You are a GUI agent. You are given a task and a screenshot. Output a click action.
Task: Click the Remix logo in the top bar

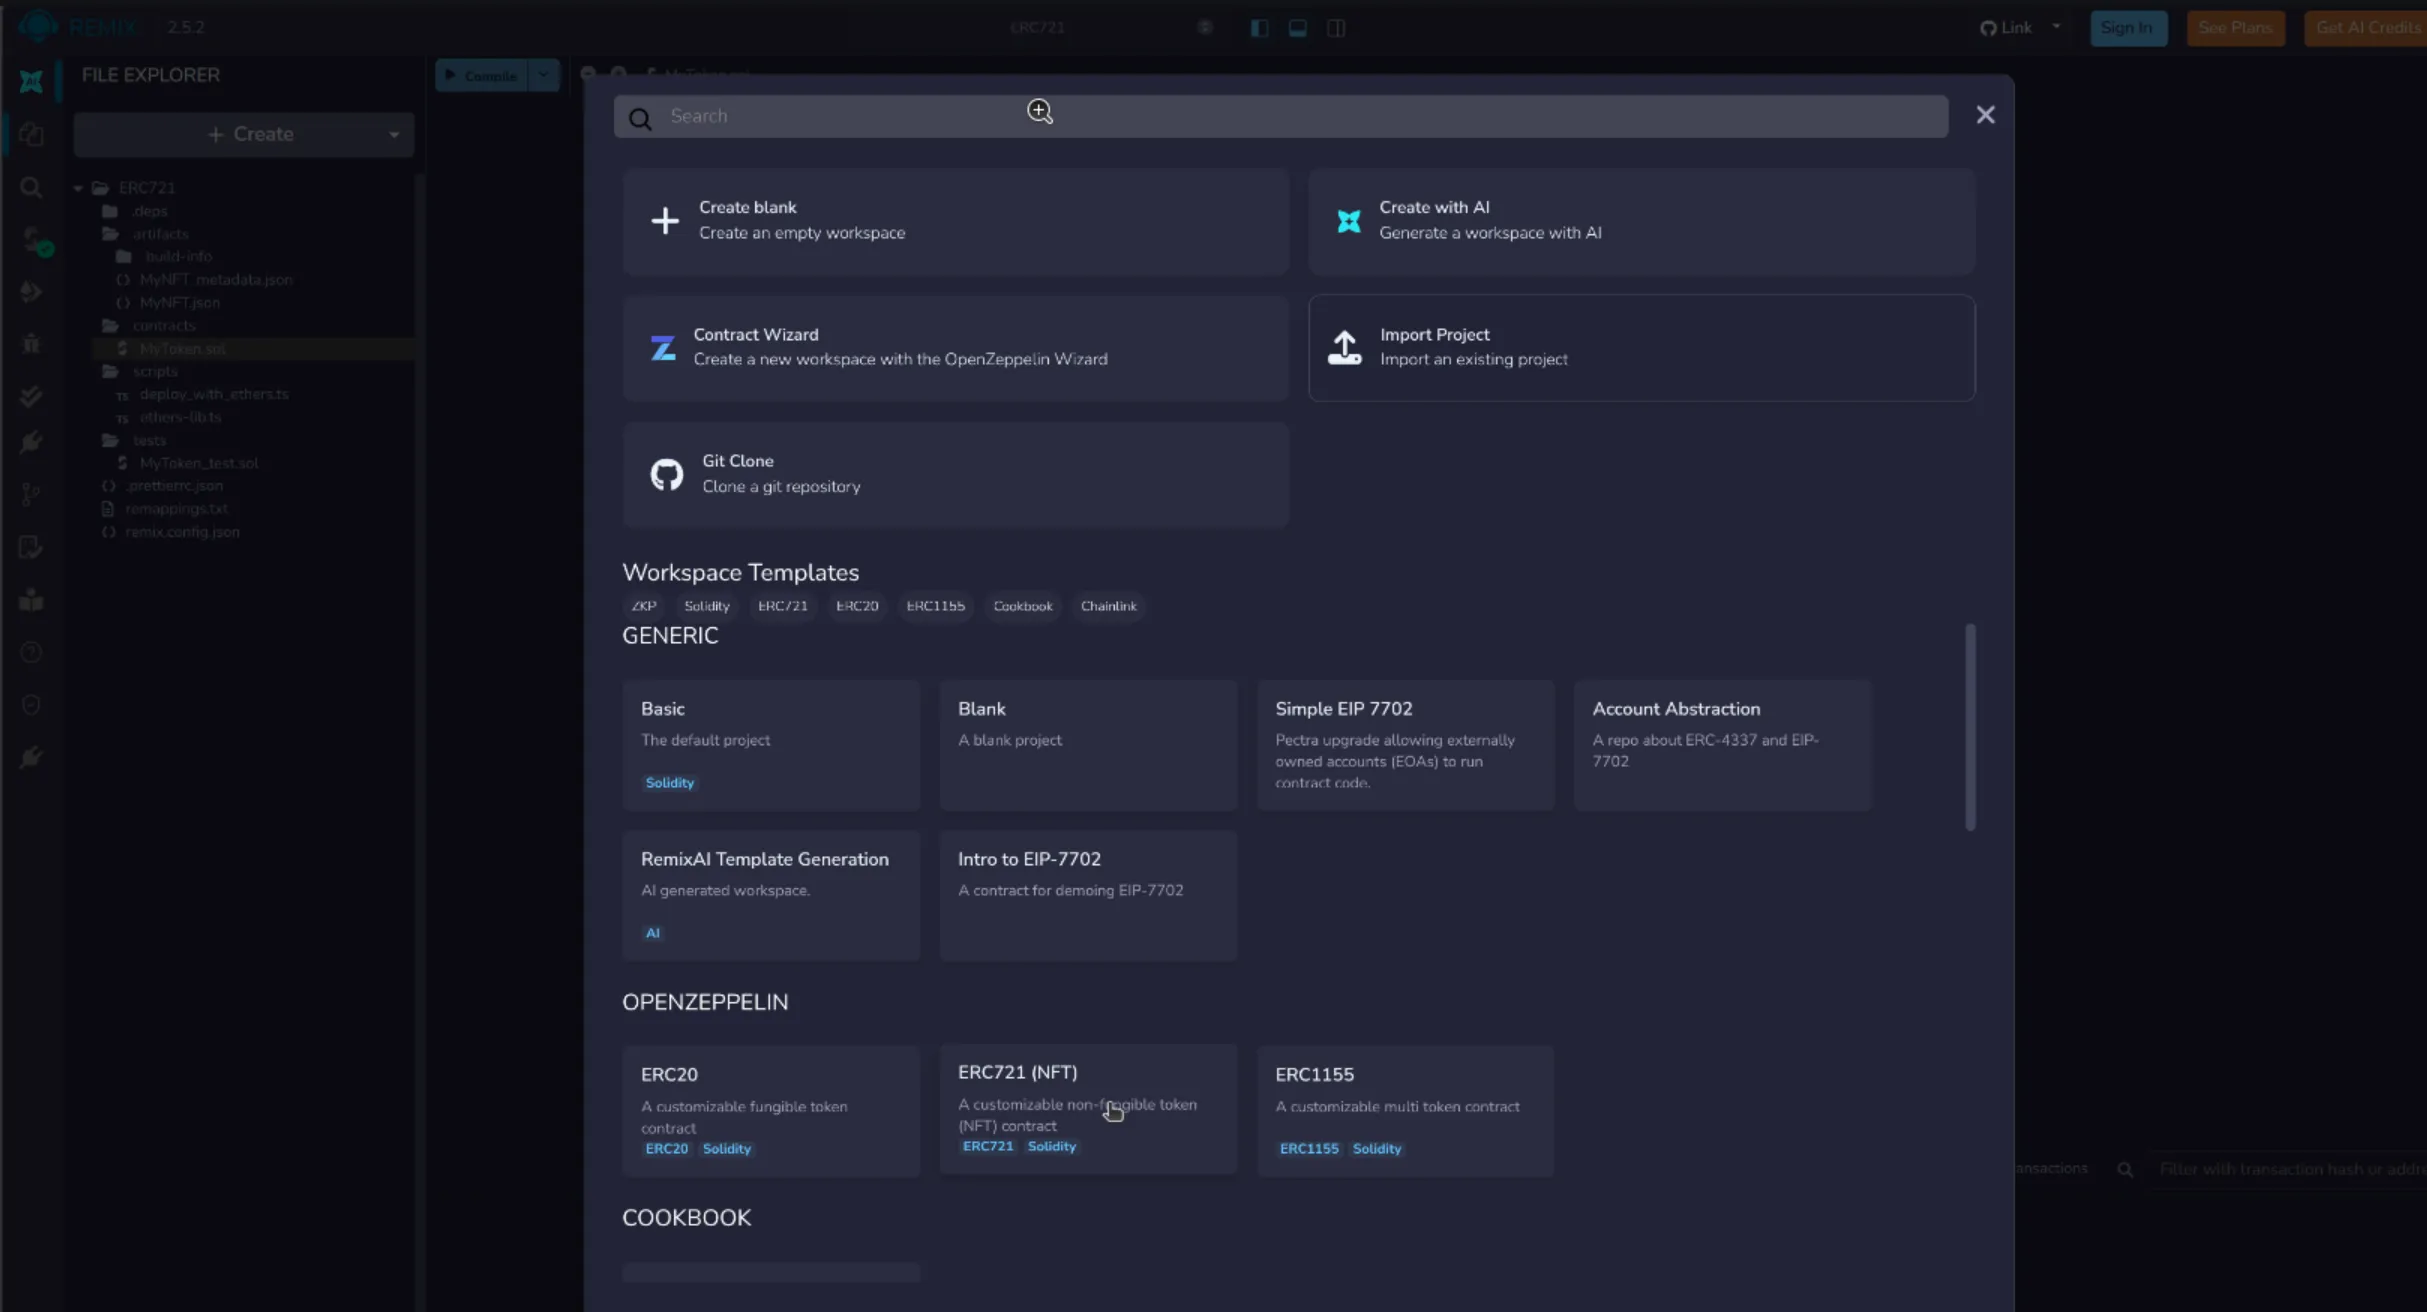point(38,27)
